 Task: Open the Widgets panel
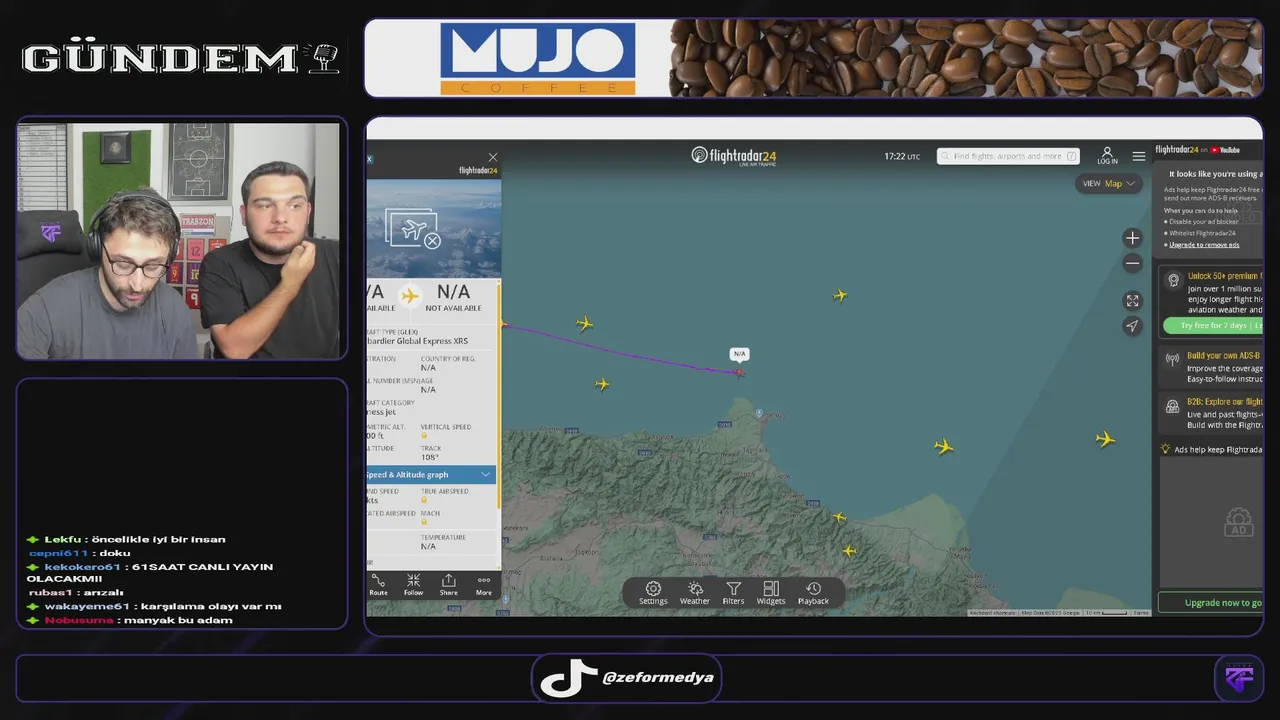pos(771,593)
